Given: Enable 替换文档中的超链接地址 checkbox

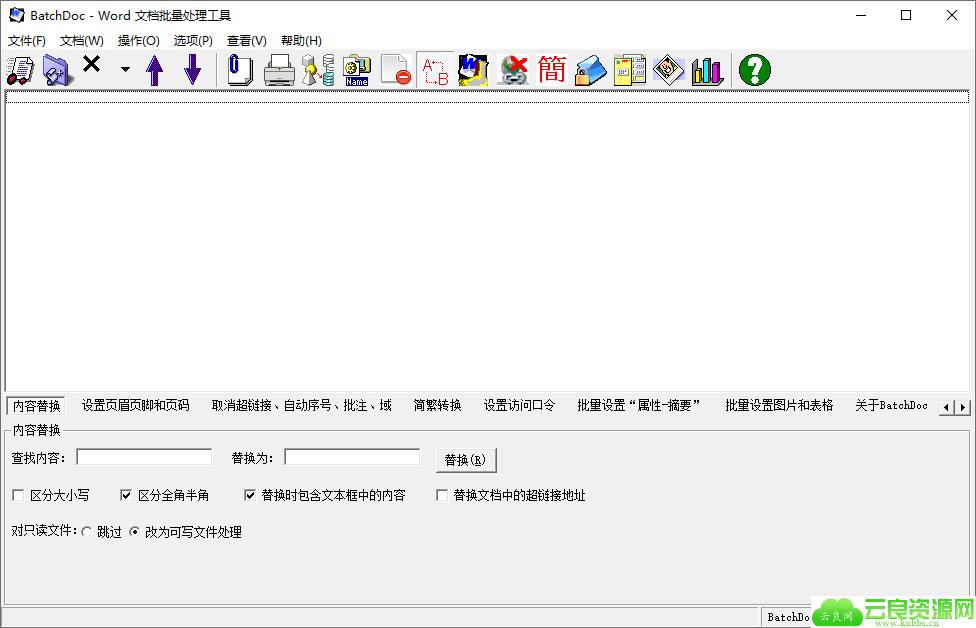Looking at the screenshot, I should 442,495.
